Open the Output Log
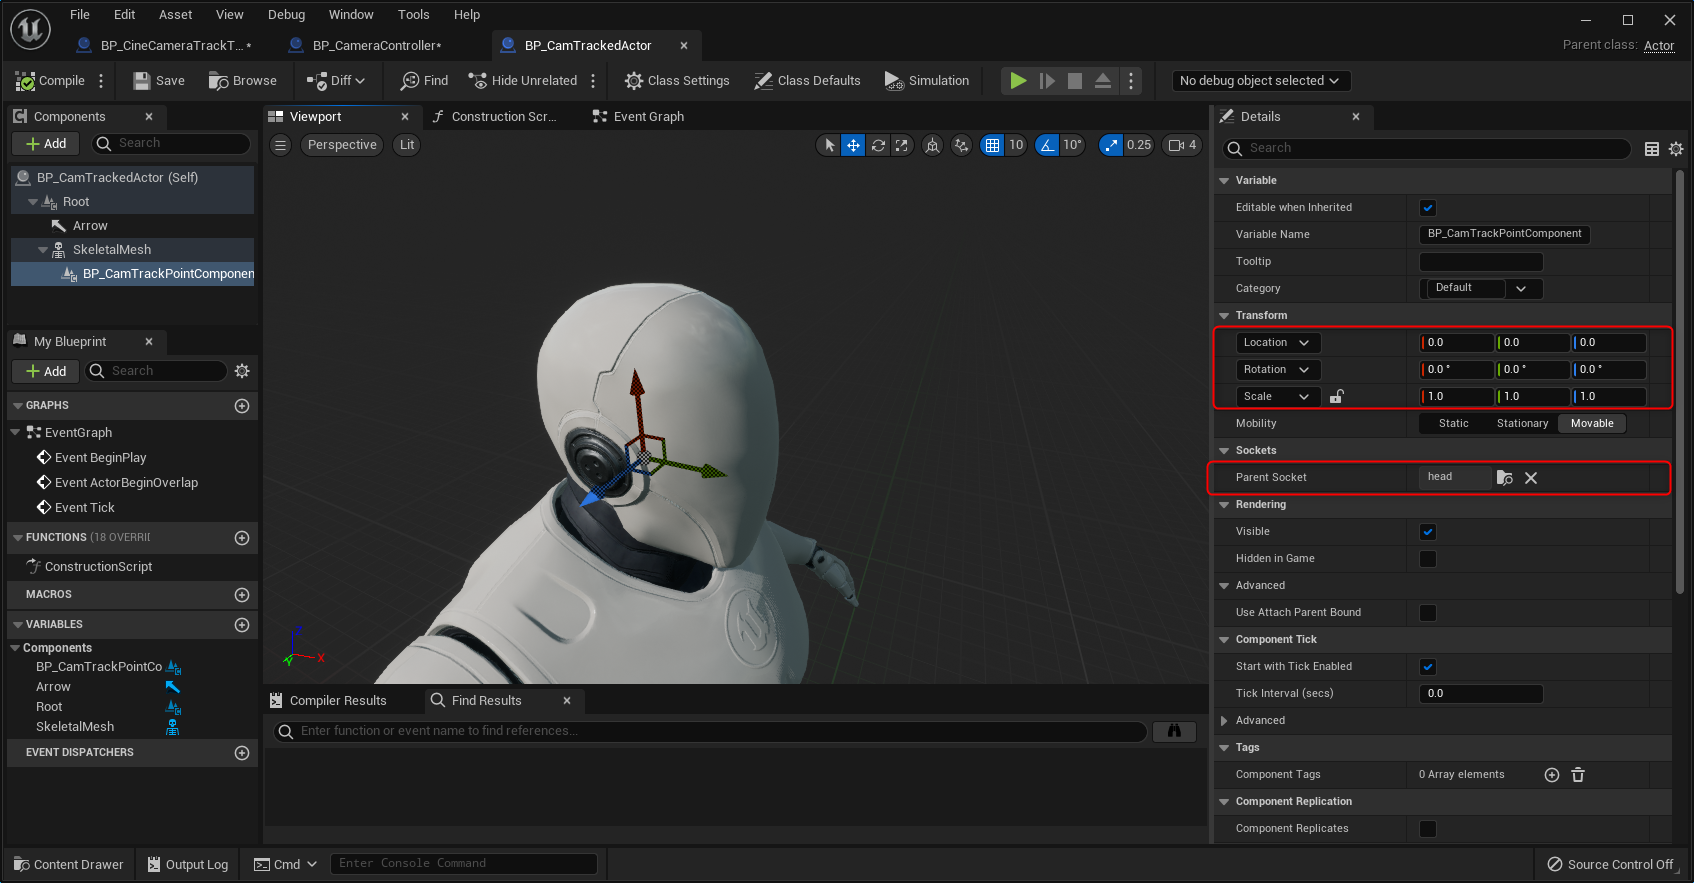 188,865
